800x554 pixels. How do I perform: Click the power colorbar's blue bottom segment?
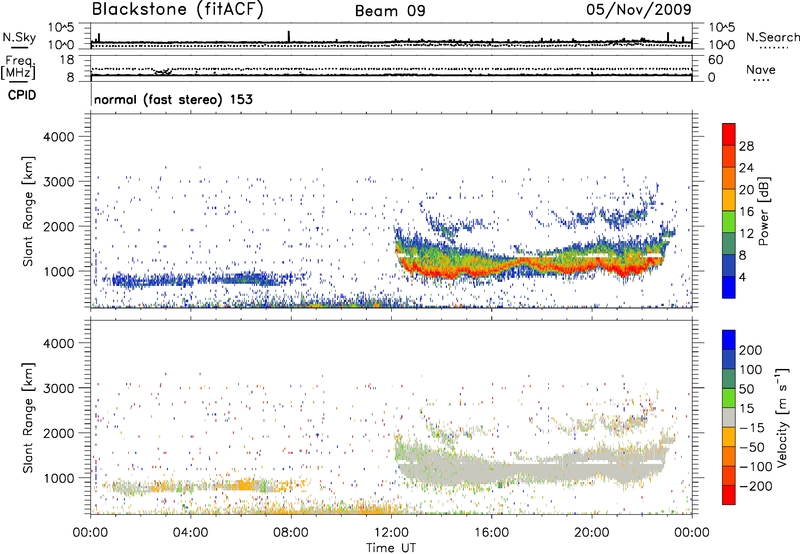(x=729, y=287)
